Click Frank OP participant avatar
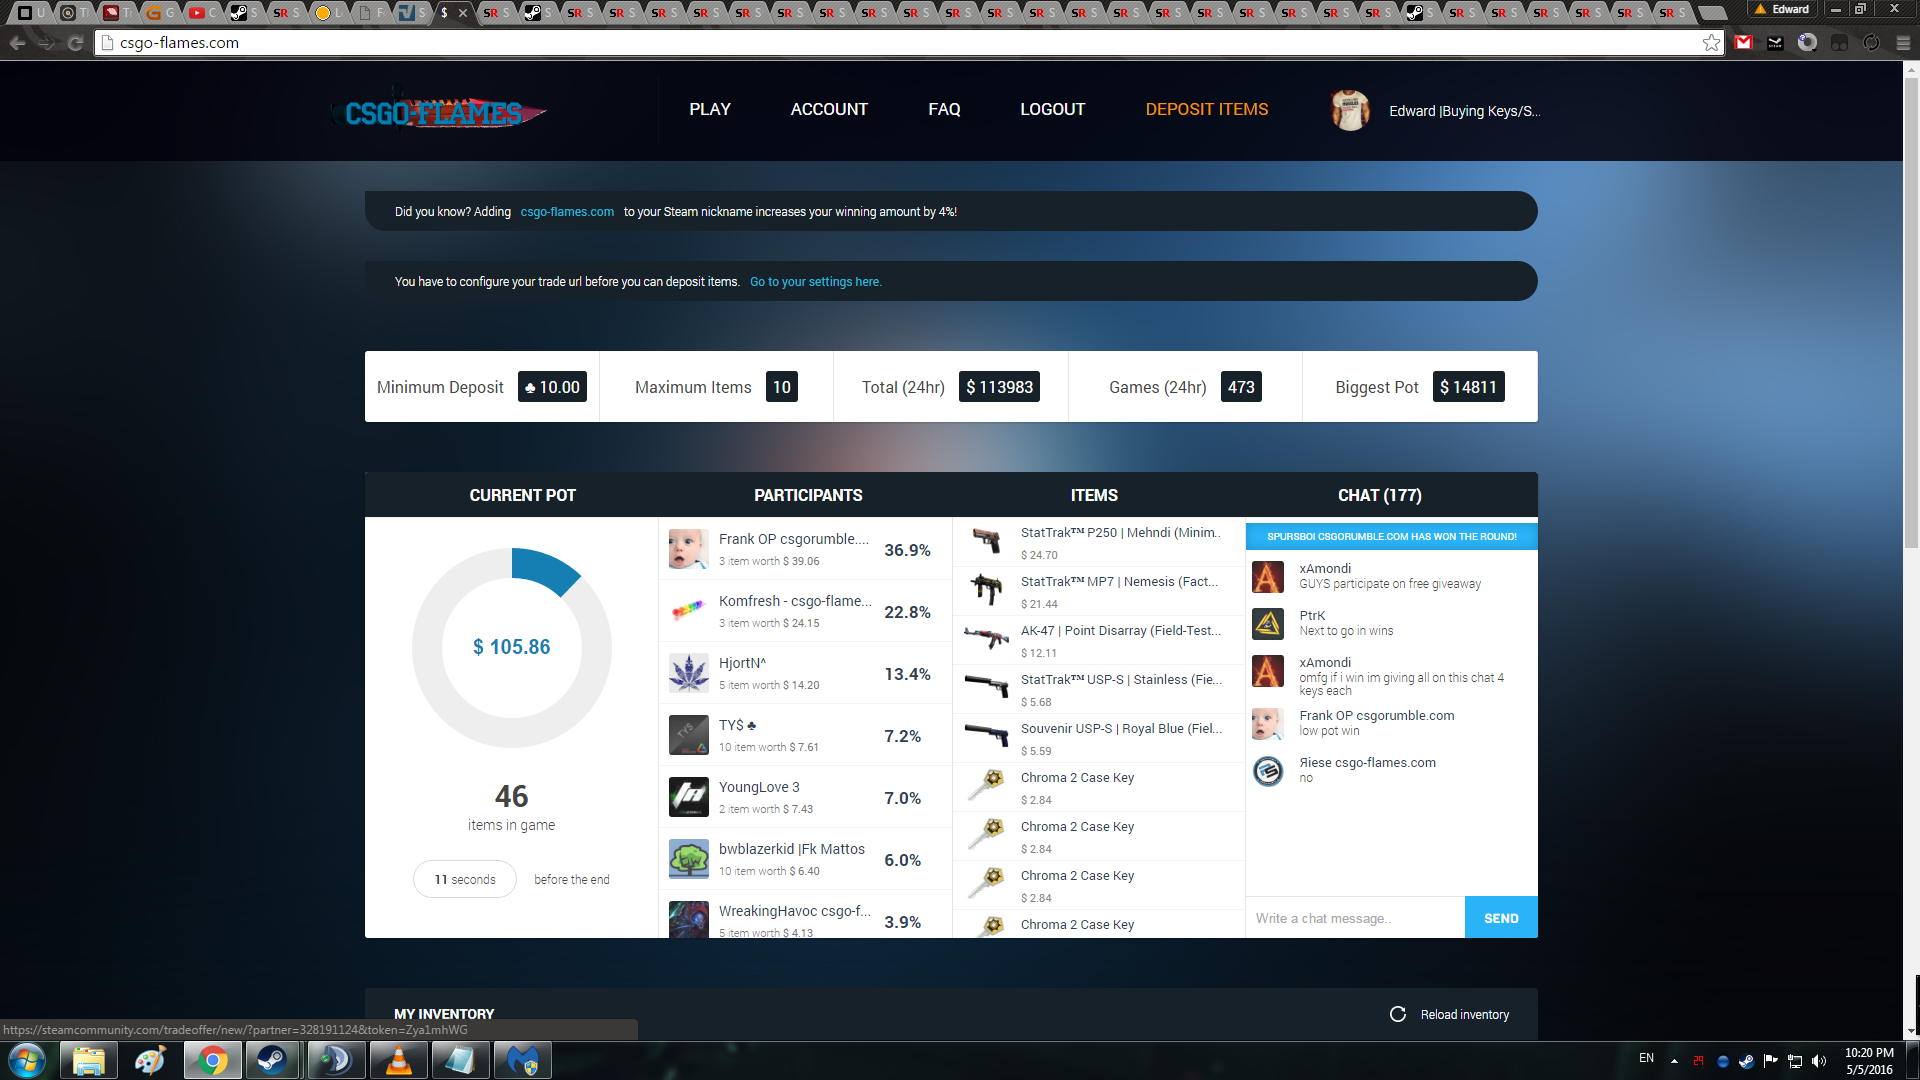 (688, 549)
